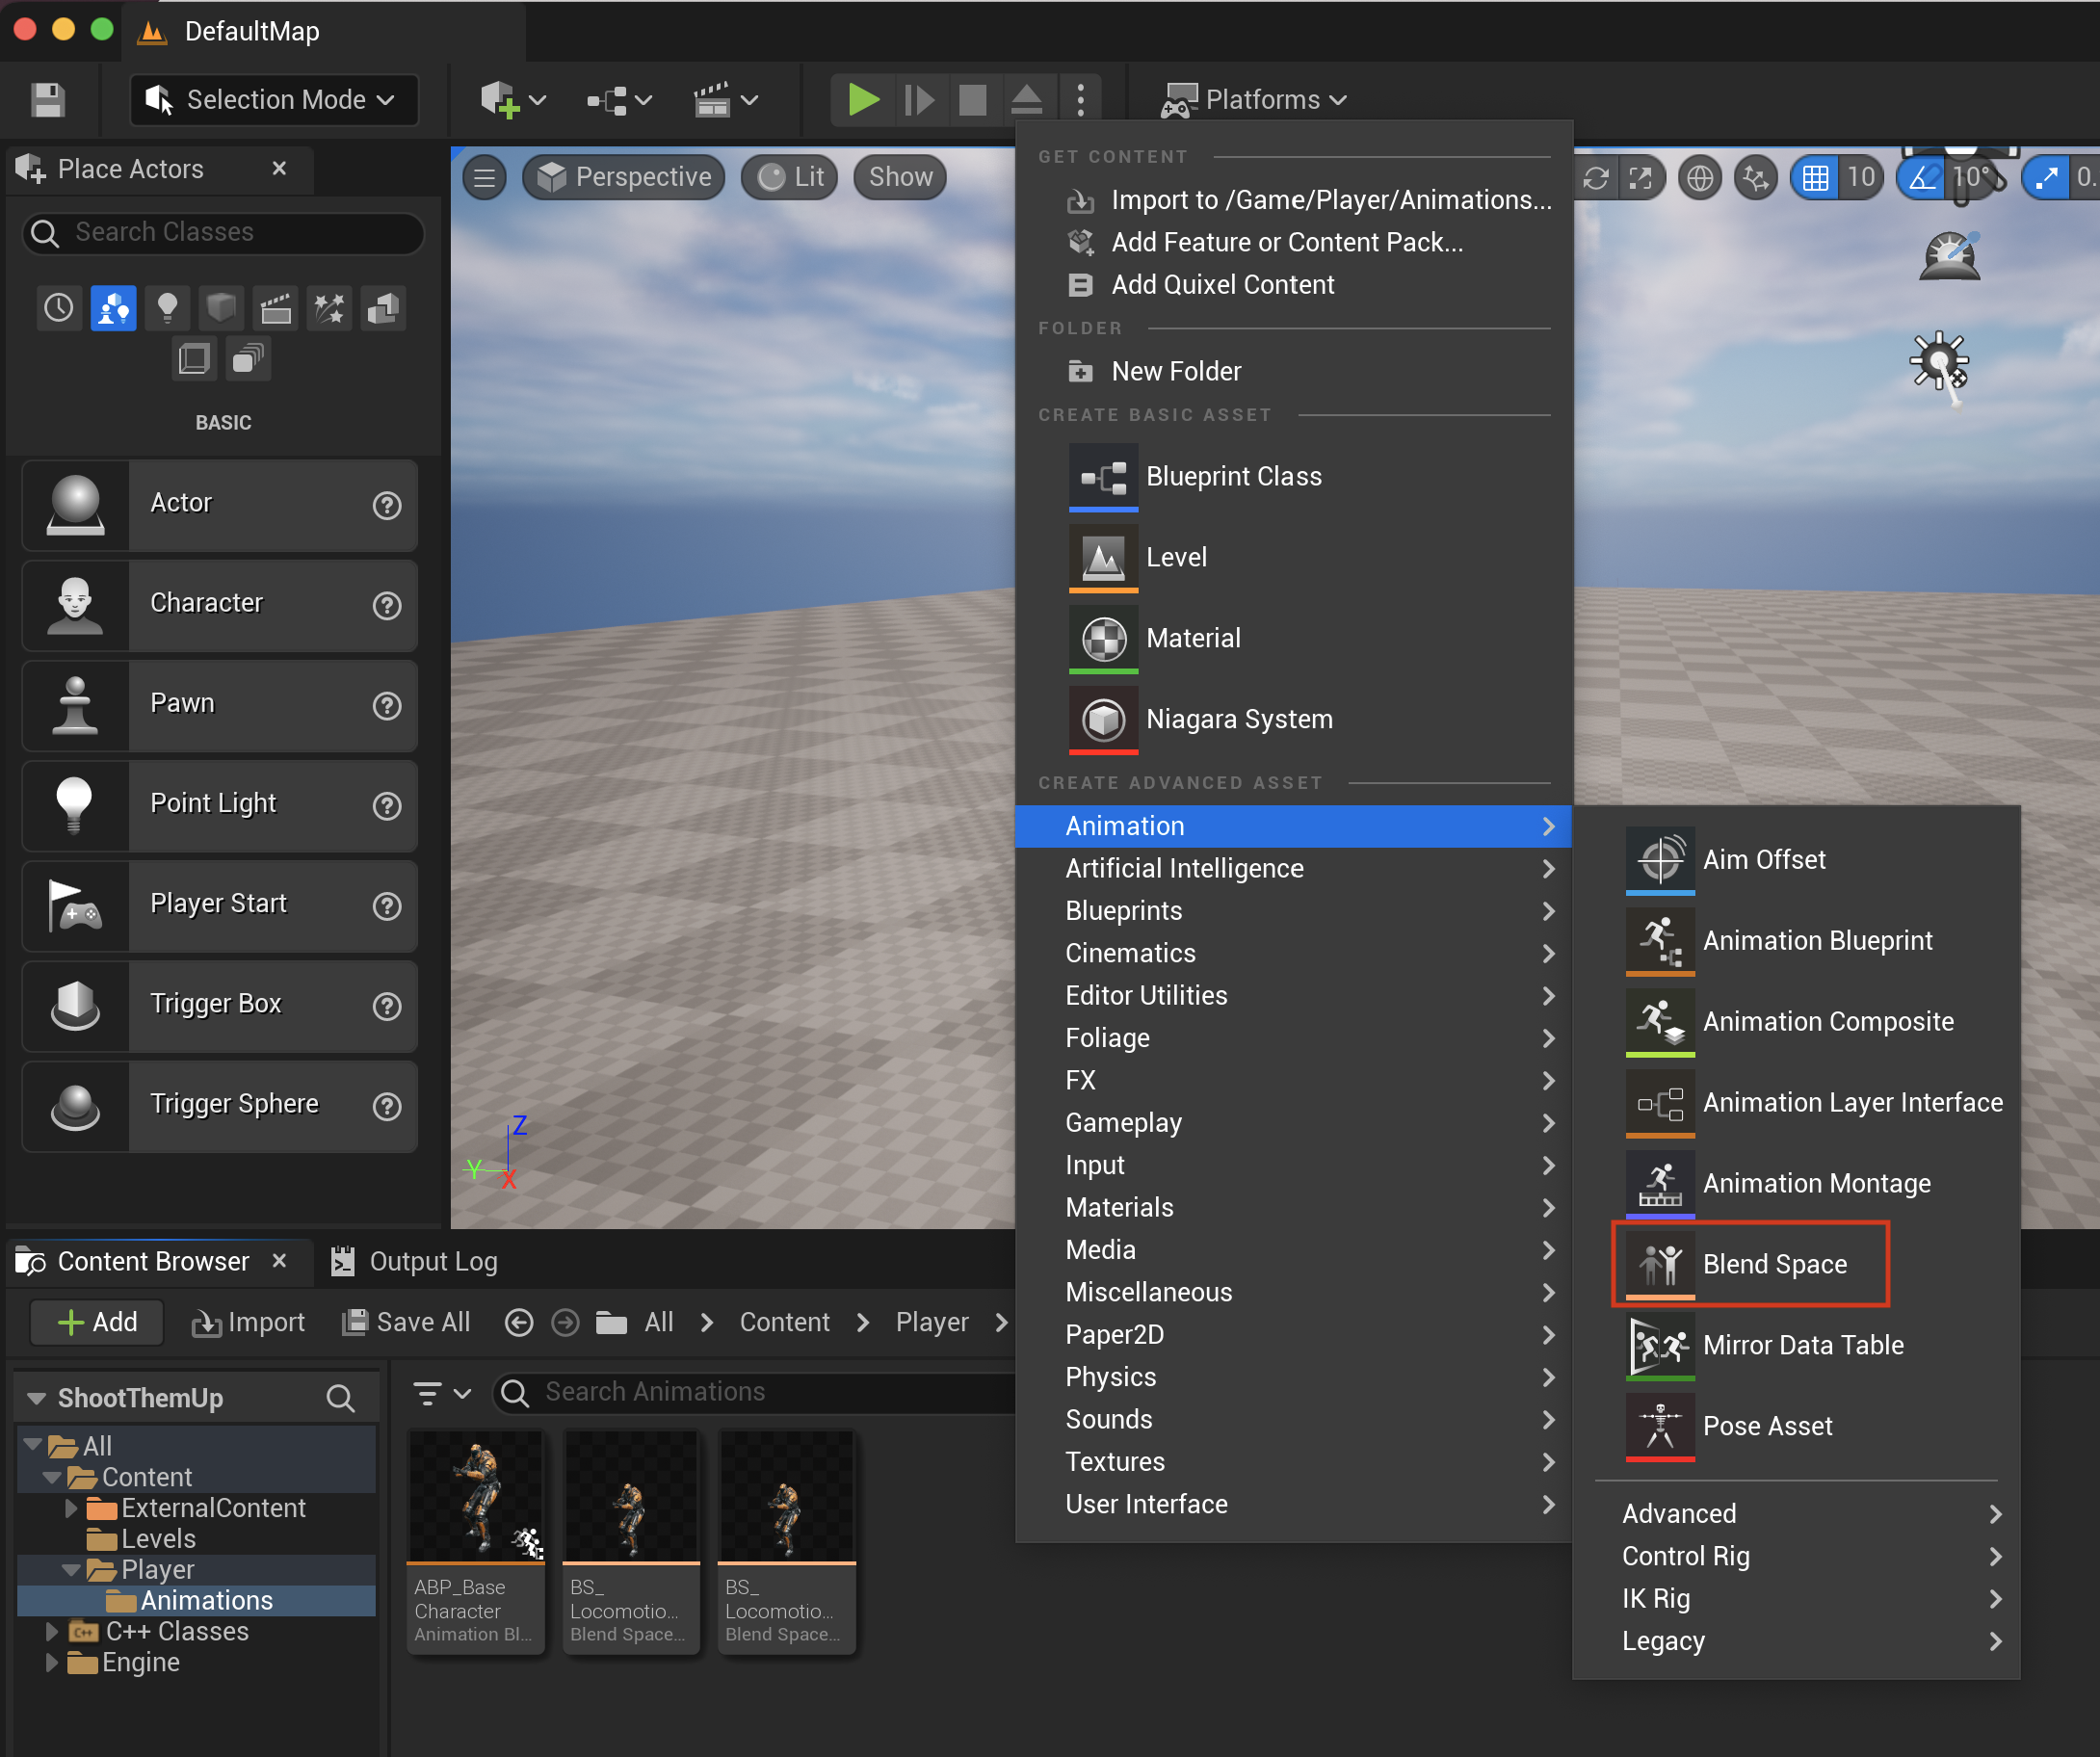Select the Lights category bulb icon

167,308
